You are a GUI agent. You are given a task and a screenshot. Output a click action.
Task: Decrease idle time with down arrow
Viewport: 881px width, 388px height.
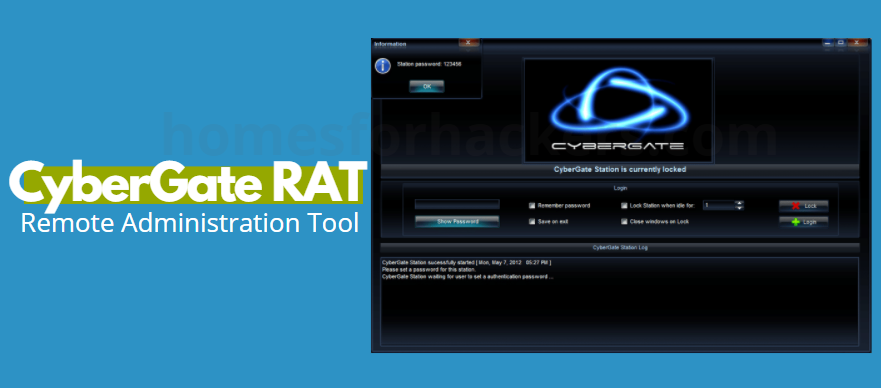tap(739, 208)
